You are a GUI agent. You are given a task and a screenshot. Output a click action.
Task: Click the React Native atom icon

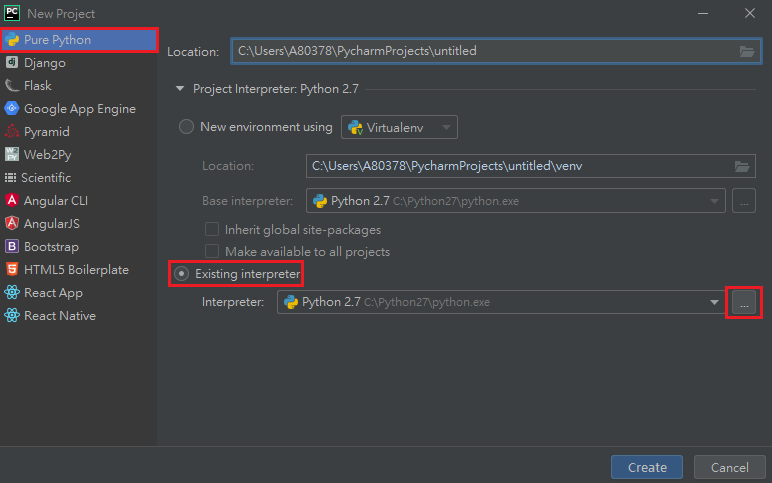coord(12,315)
